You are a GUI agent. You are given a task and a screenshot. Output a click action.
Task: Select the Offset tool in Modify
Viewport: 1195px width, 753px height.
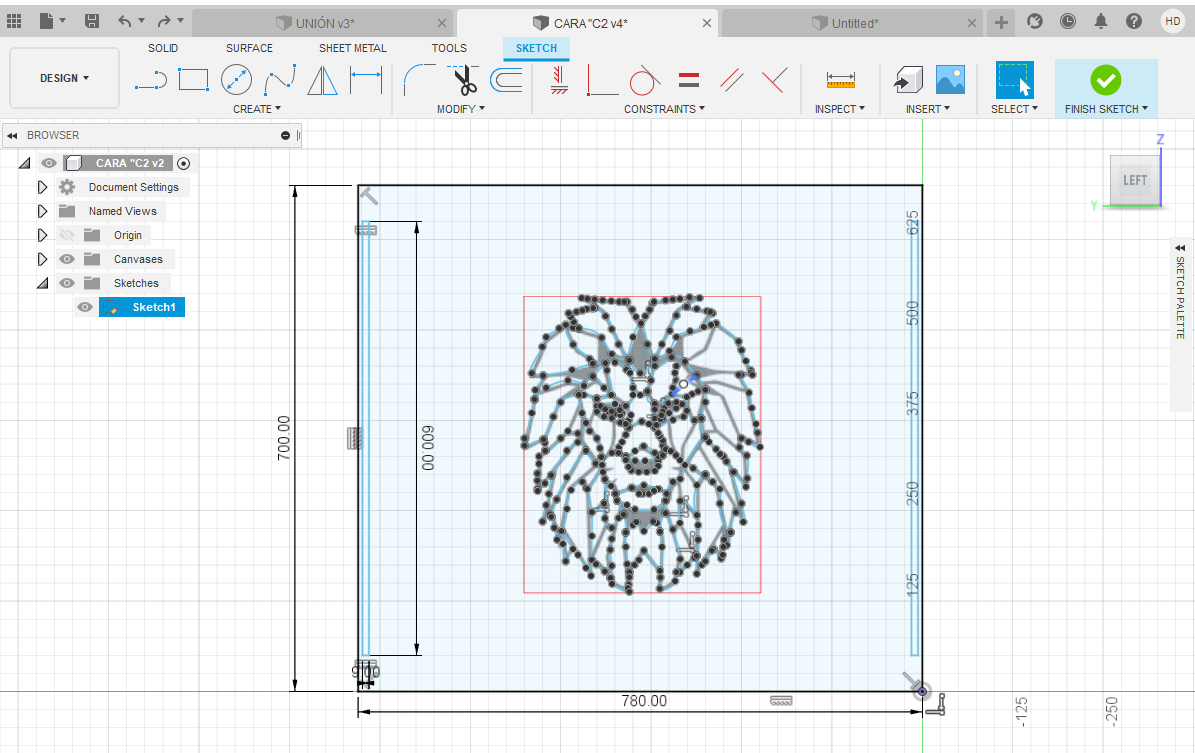(x=506, y=81)
